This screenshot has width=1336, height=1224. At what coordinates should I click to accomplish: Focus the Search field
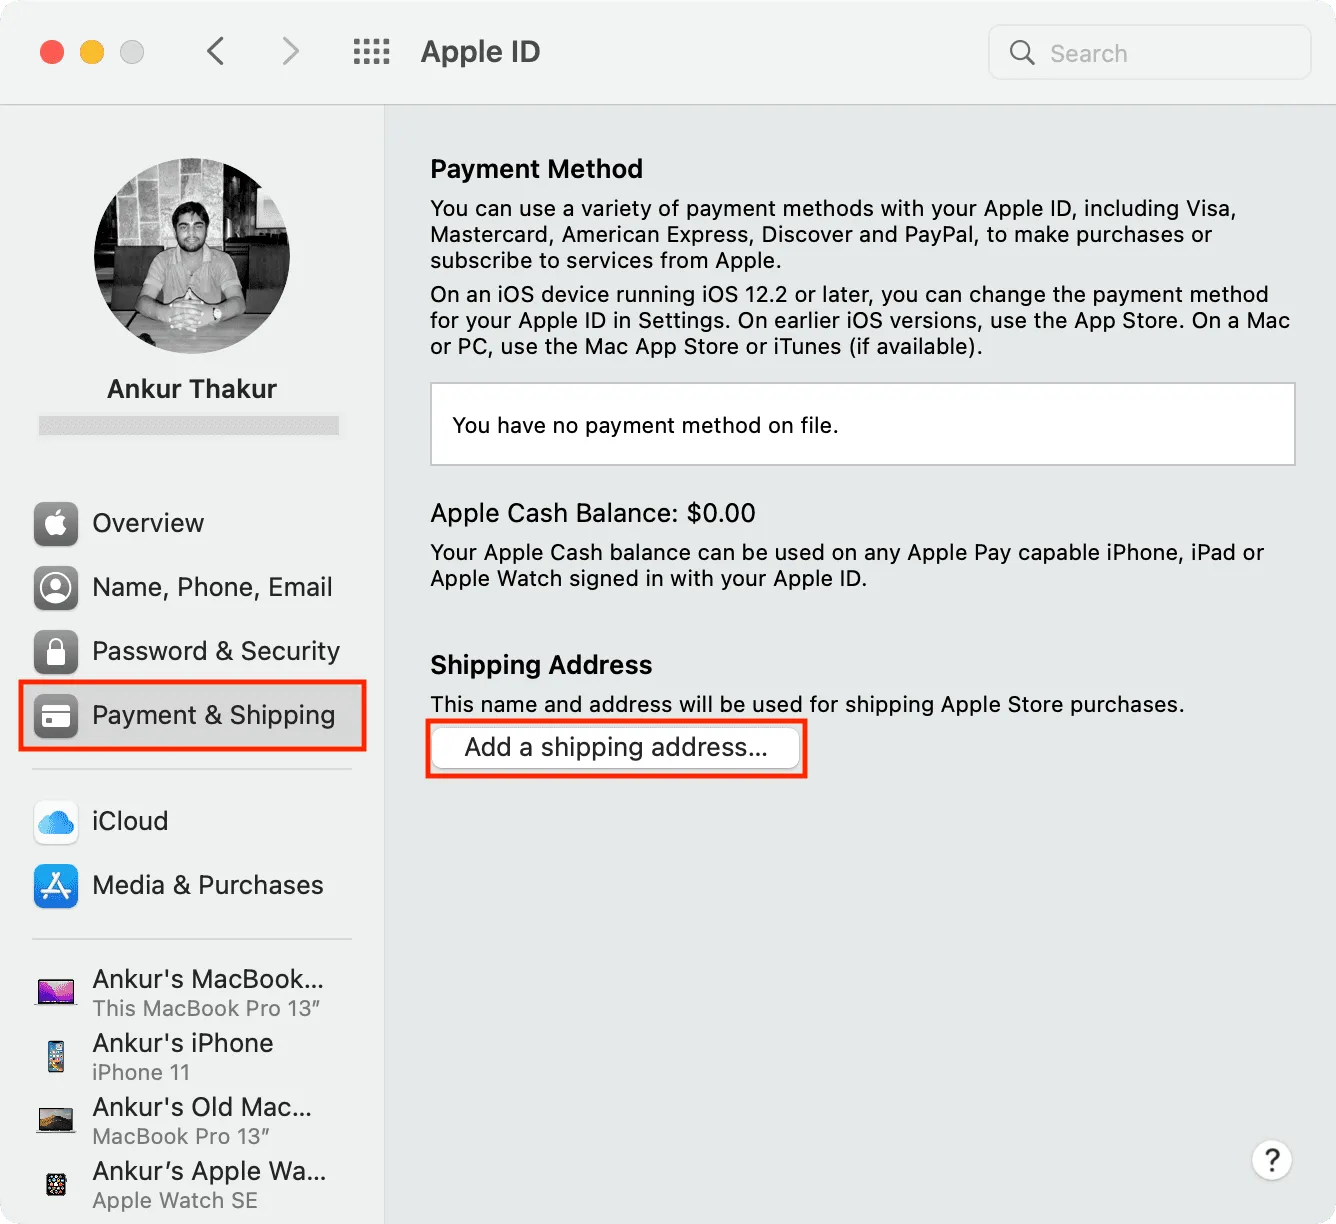click(1150, 53)
